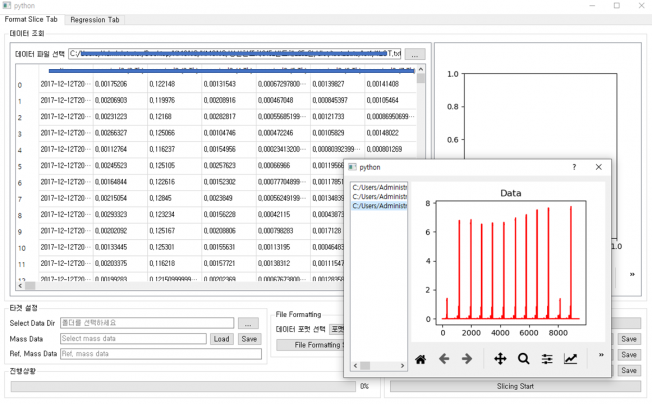Click the forward arrow in plot toolbar

(466, 358)
